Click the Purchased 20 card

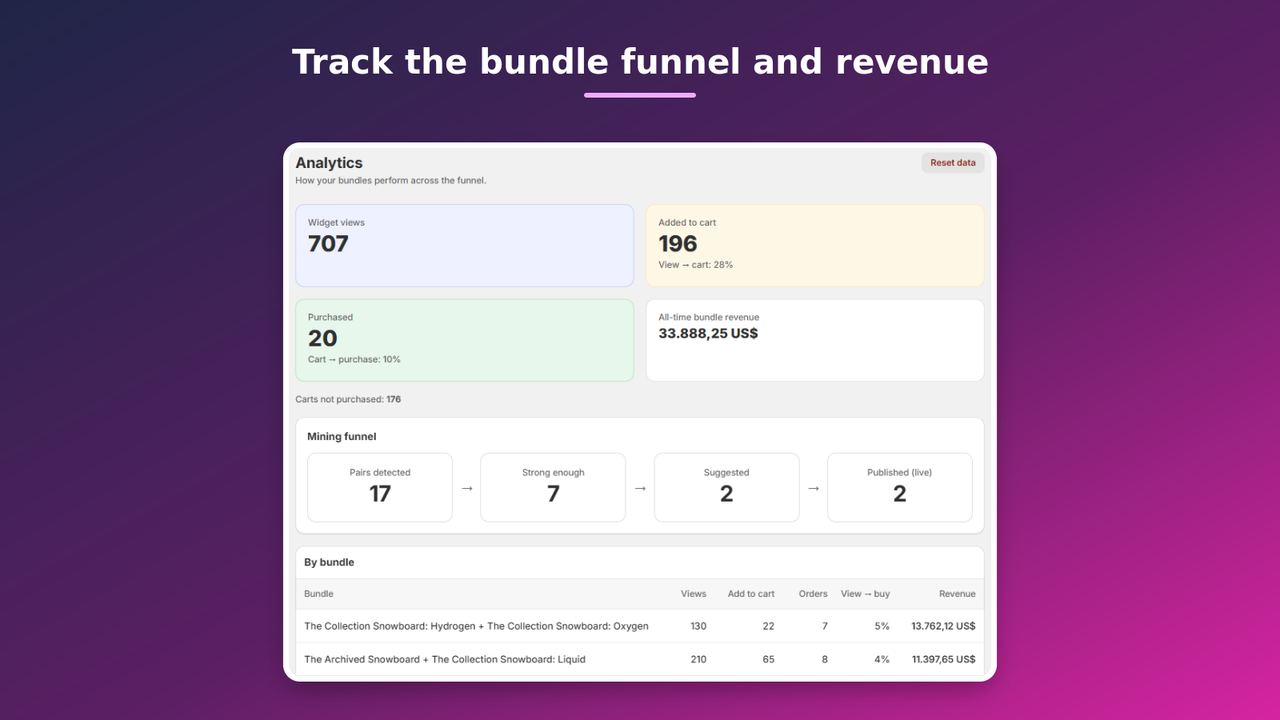[x=464, y=340]
